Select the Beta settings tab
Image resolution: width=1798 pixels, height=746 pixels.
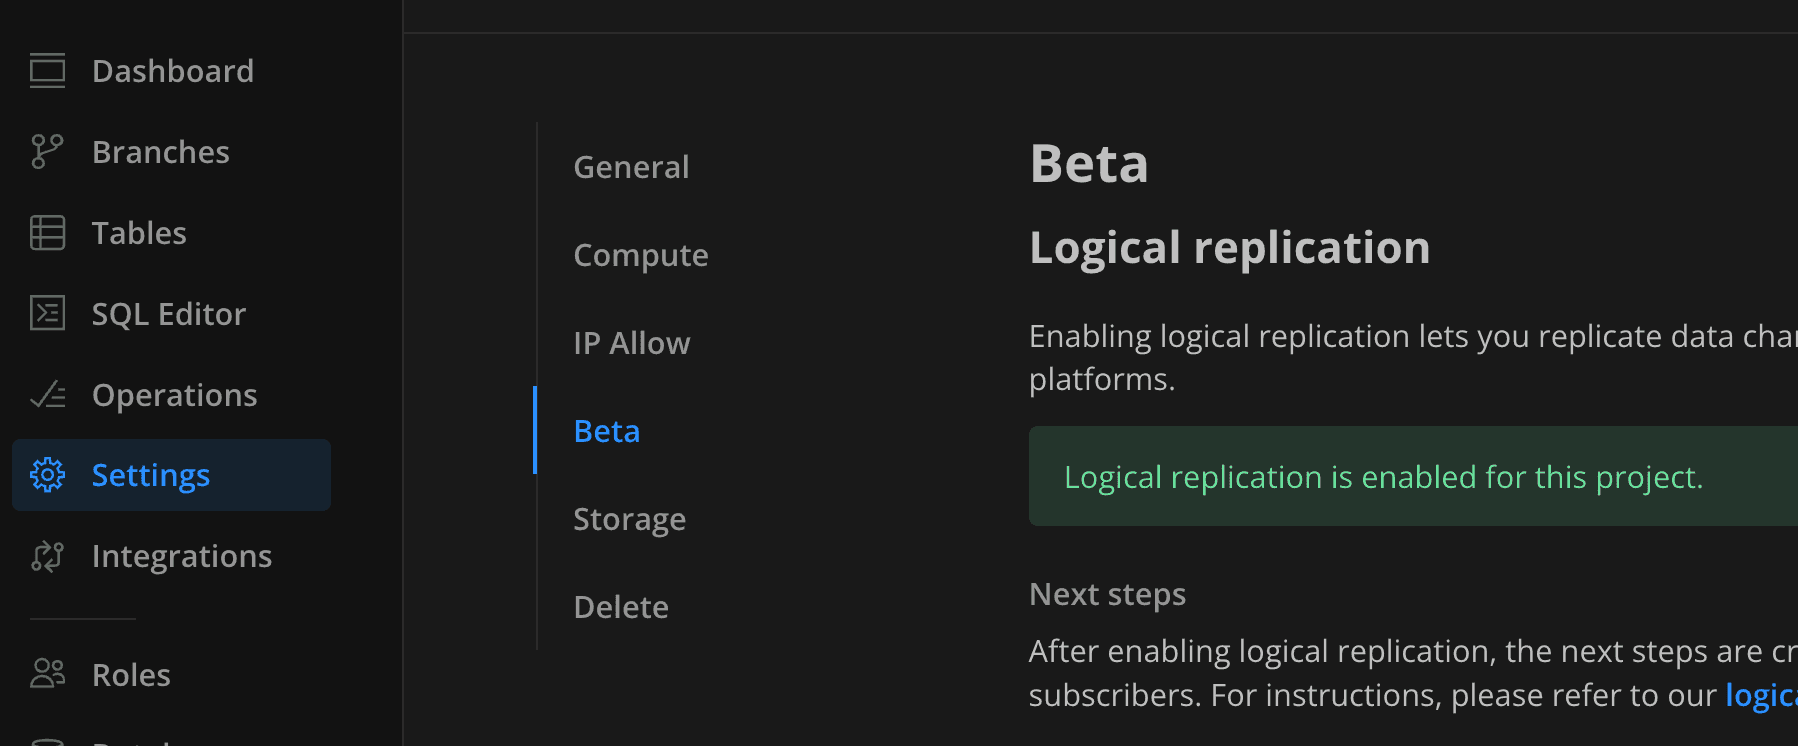[606, 431]
